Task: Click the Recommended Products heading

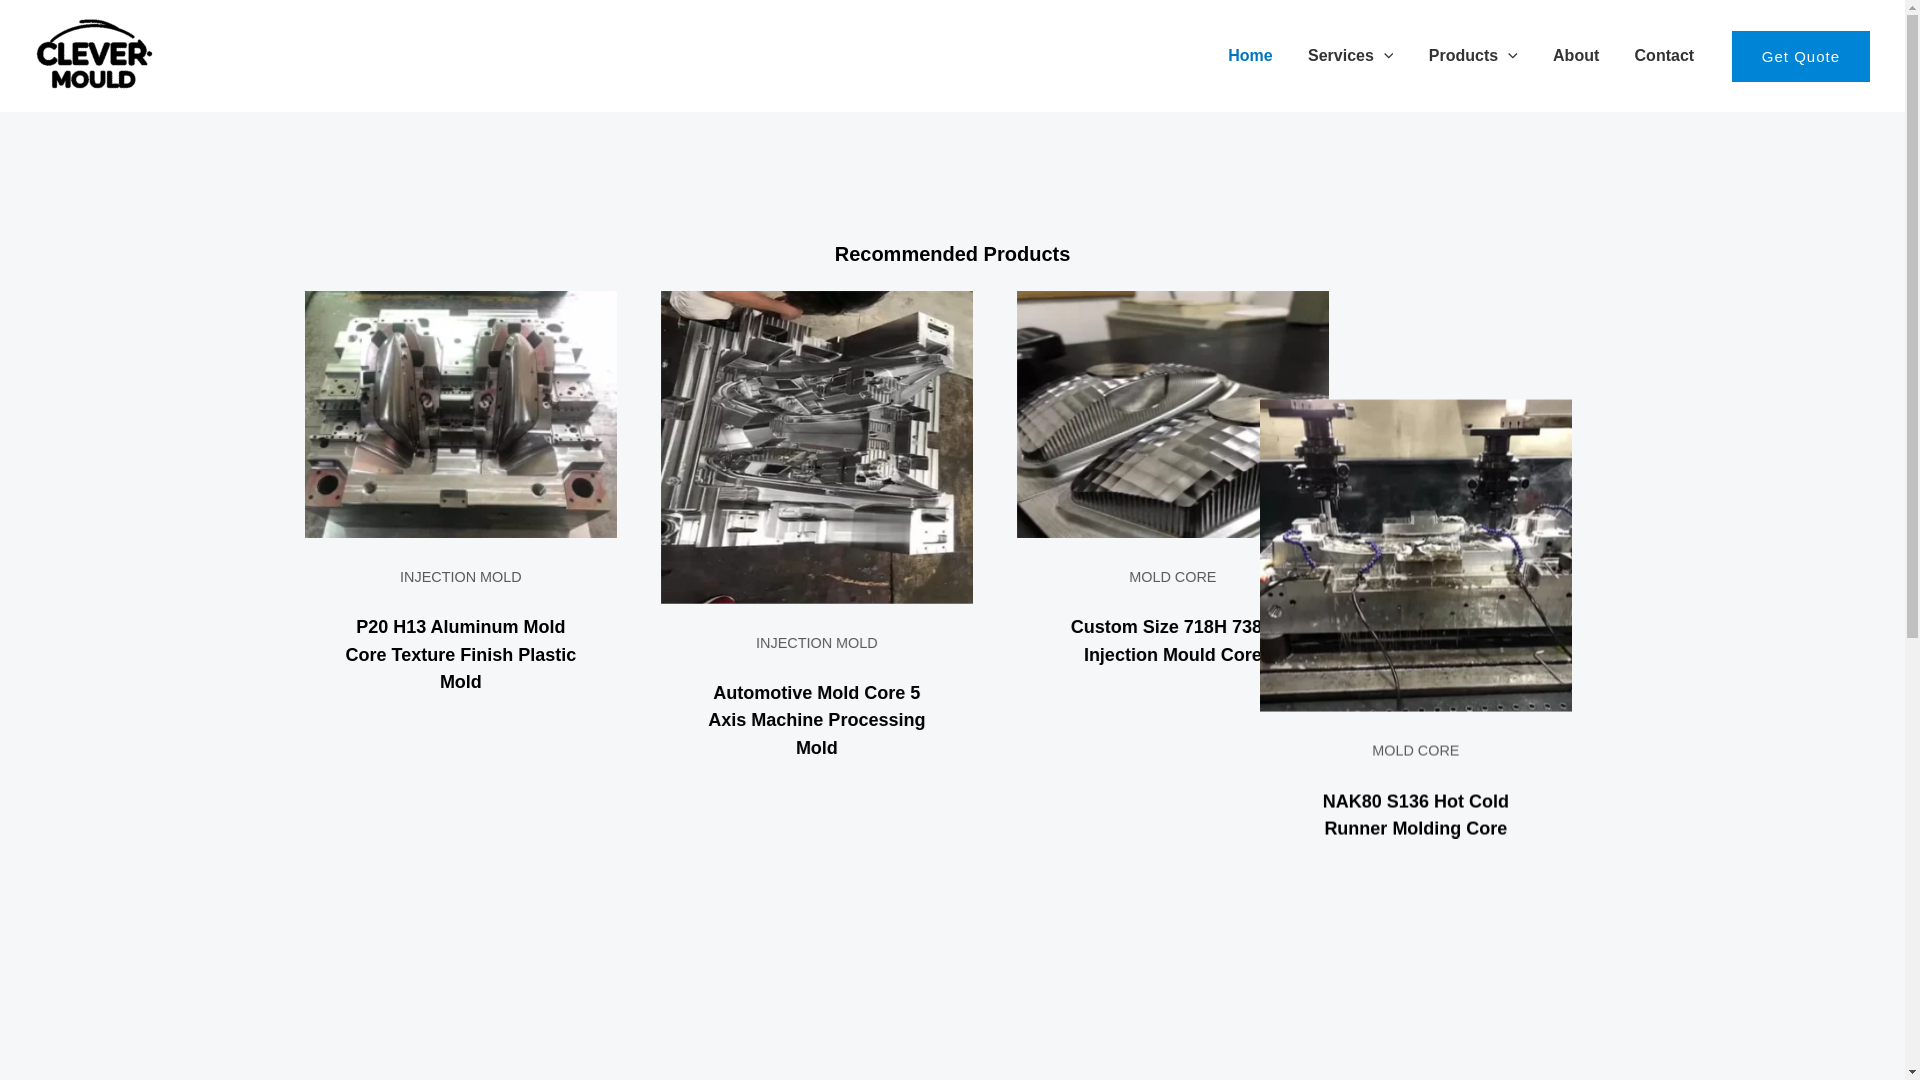Action: tap(952, 254)
